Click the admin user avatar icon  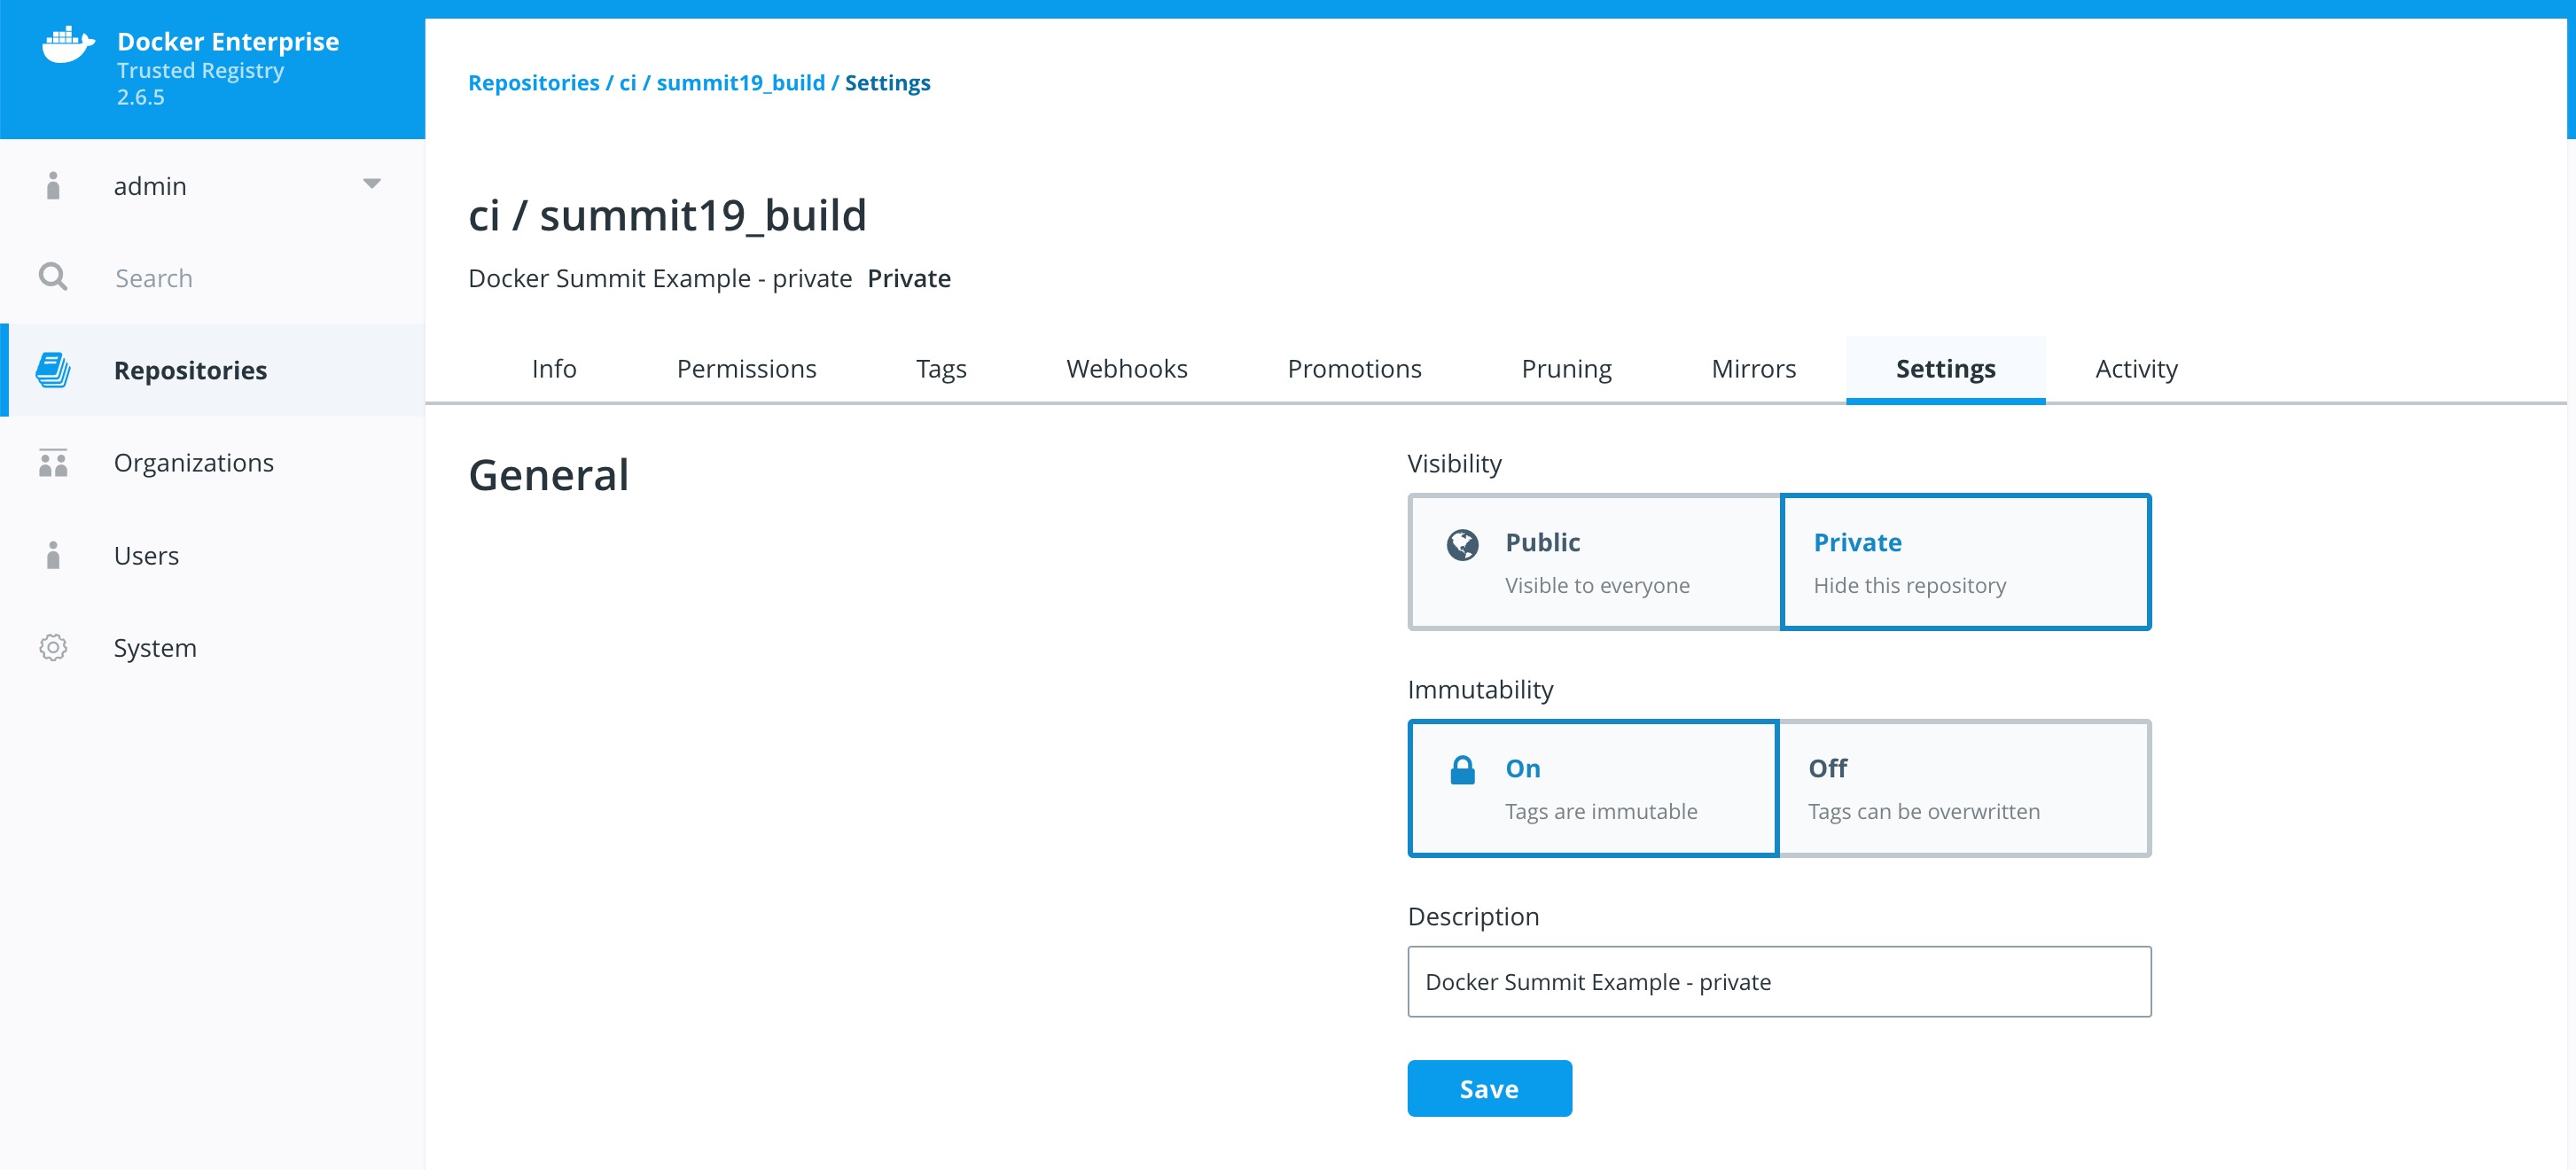click(x=53, y=186)
